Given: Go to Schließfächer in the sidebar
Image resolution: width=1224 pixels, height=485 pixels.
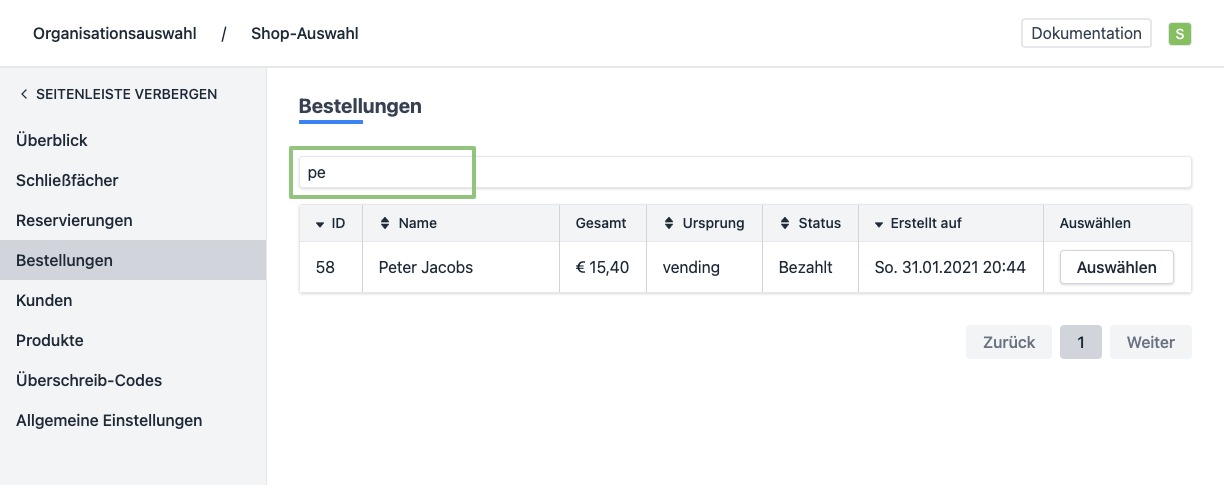Looking at the screenshot, I should [67, 181].
